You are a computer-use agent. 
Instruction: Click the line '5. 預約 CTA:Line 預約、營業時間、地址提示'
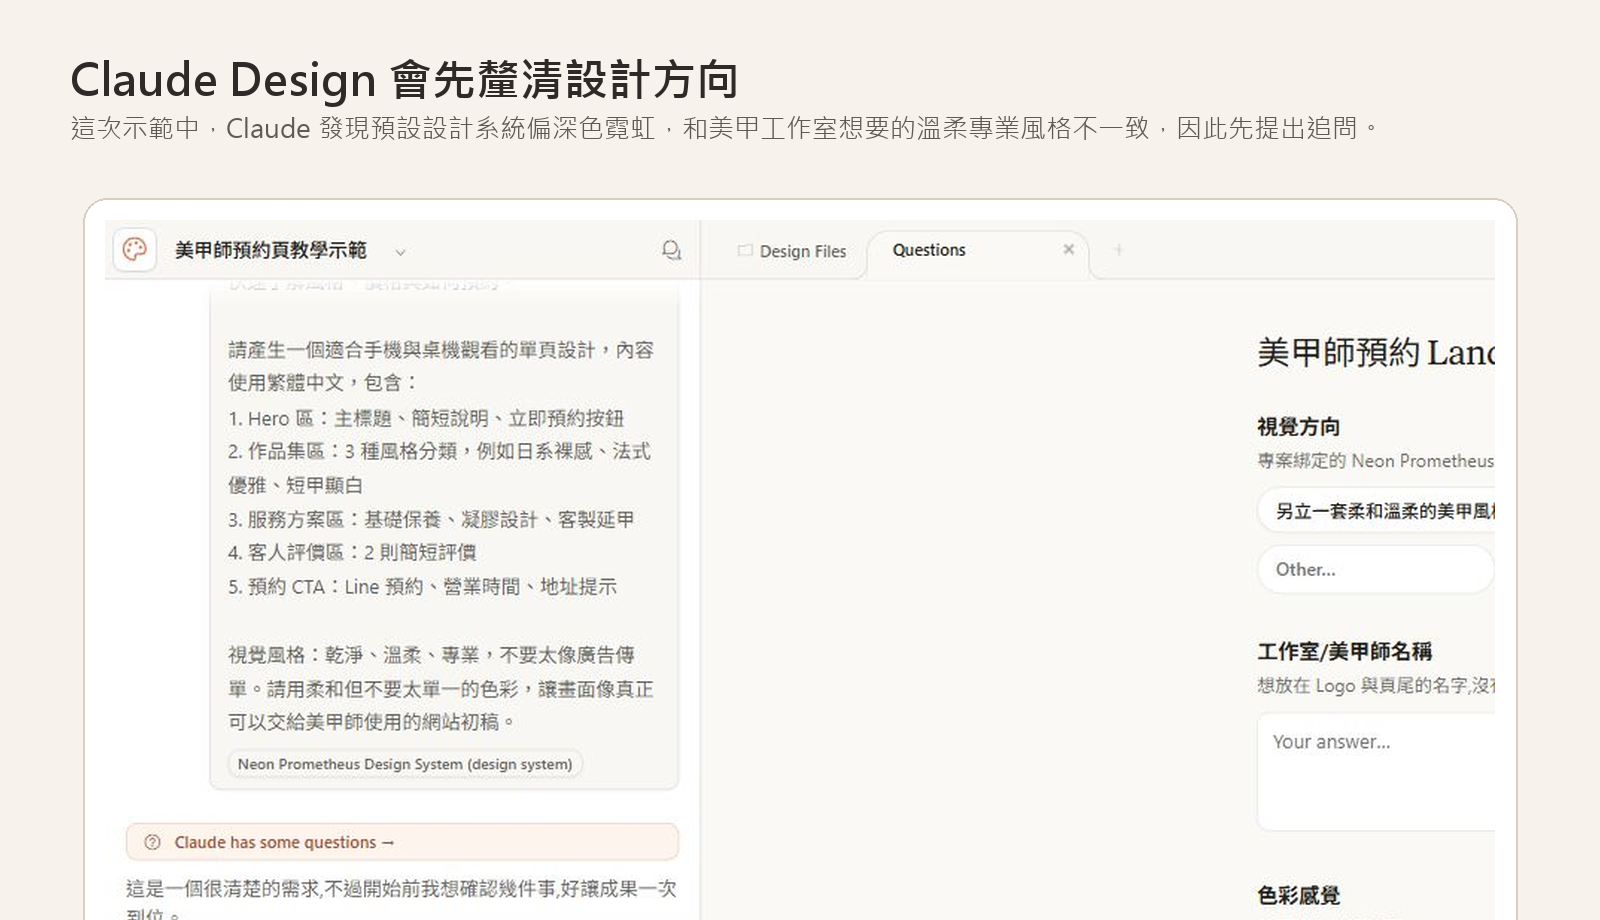422,586
